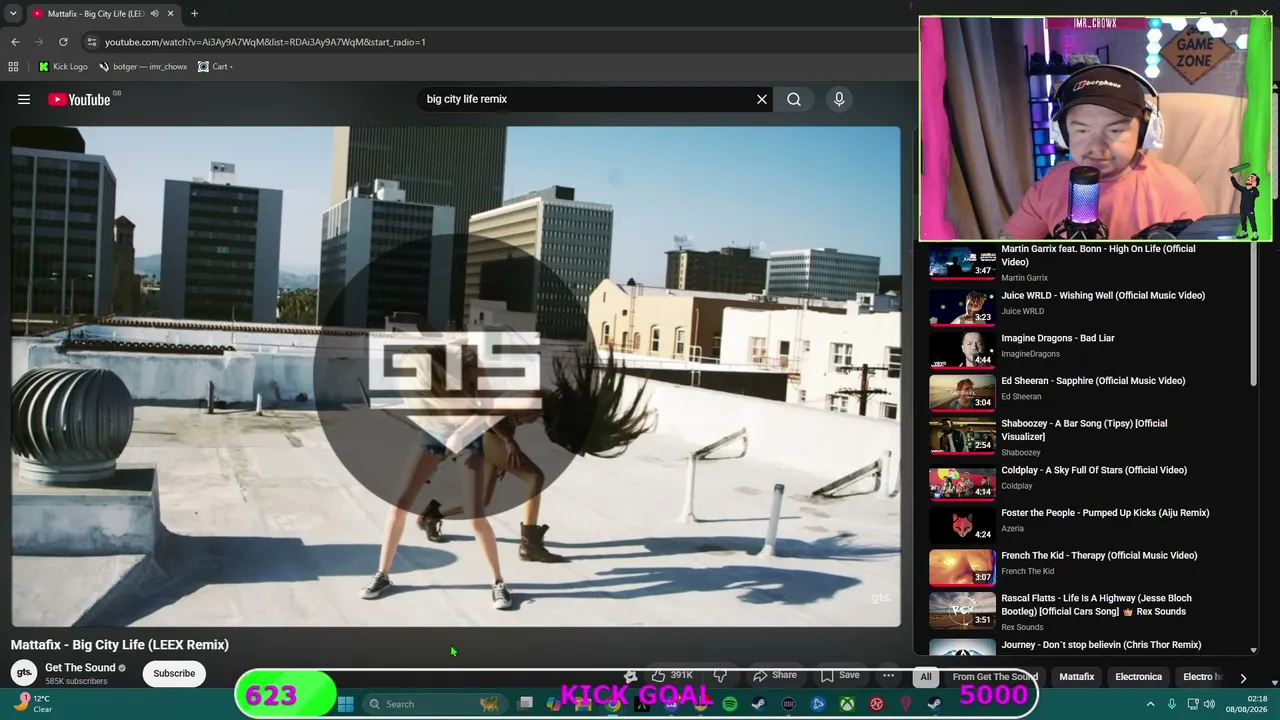1280x720 pixels.
Task: Play Juice WRLD - Wishing Well video title
Action: (x=1103, y=296)
